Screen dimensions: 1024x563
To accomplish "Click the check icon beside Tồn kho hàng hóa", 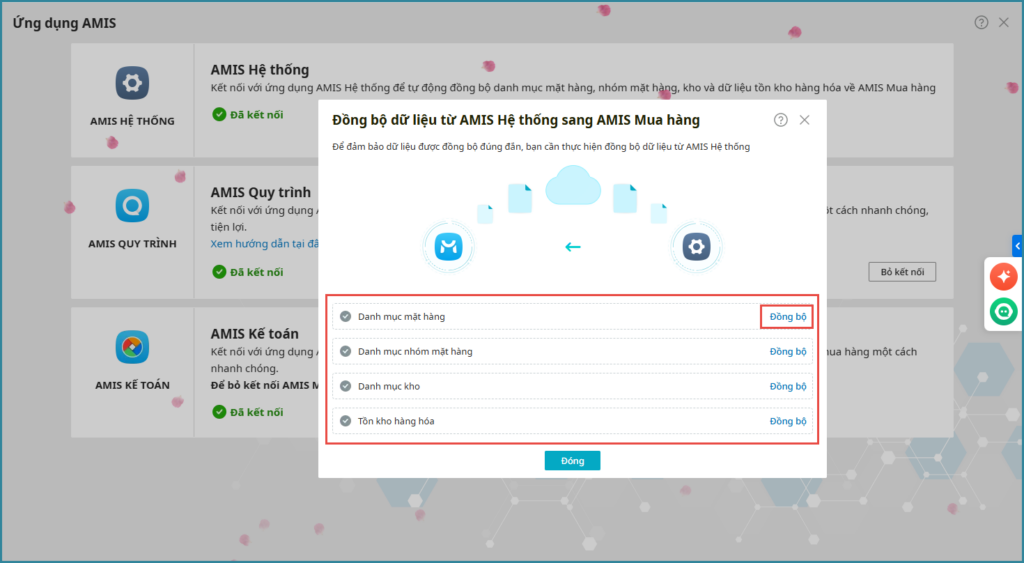I will tap(345, 421).
